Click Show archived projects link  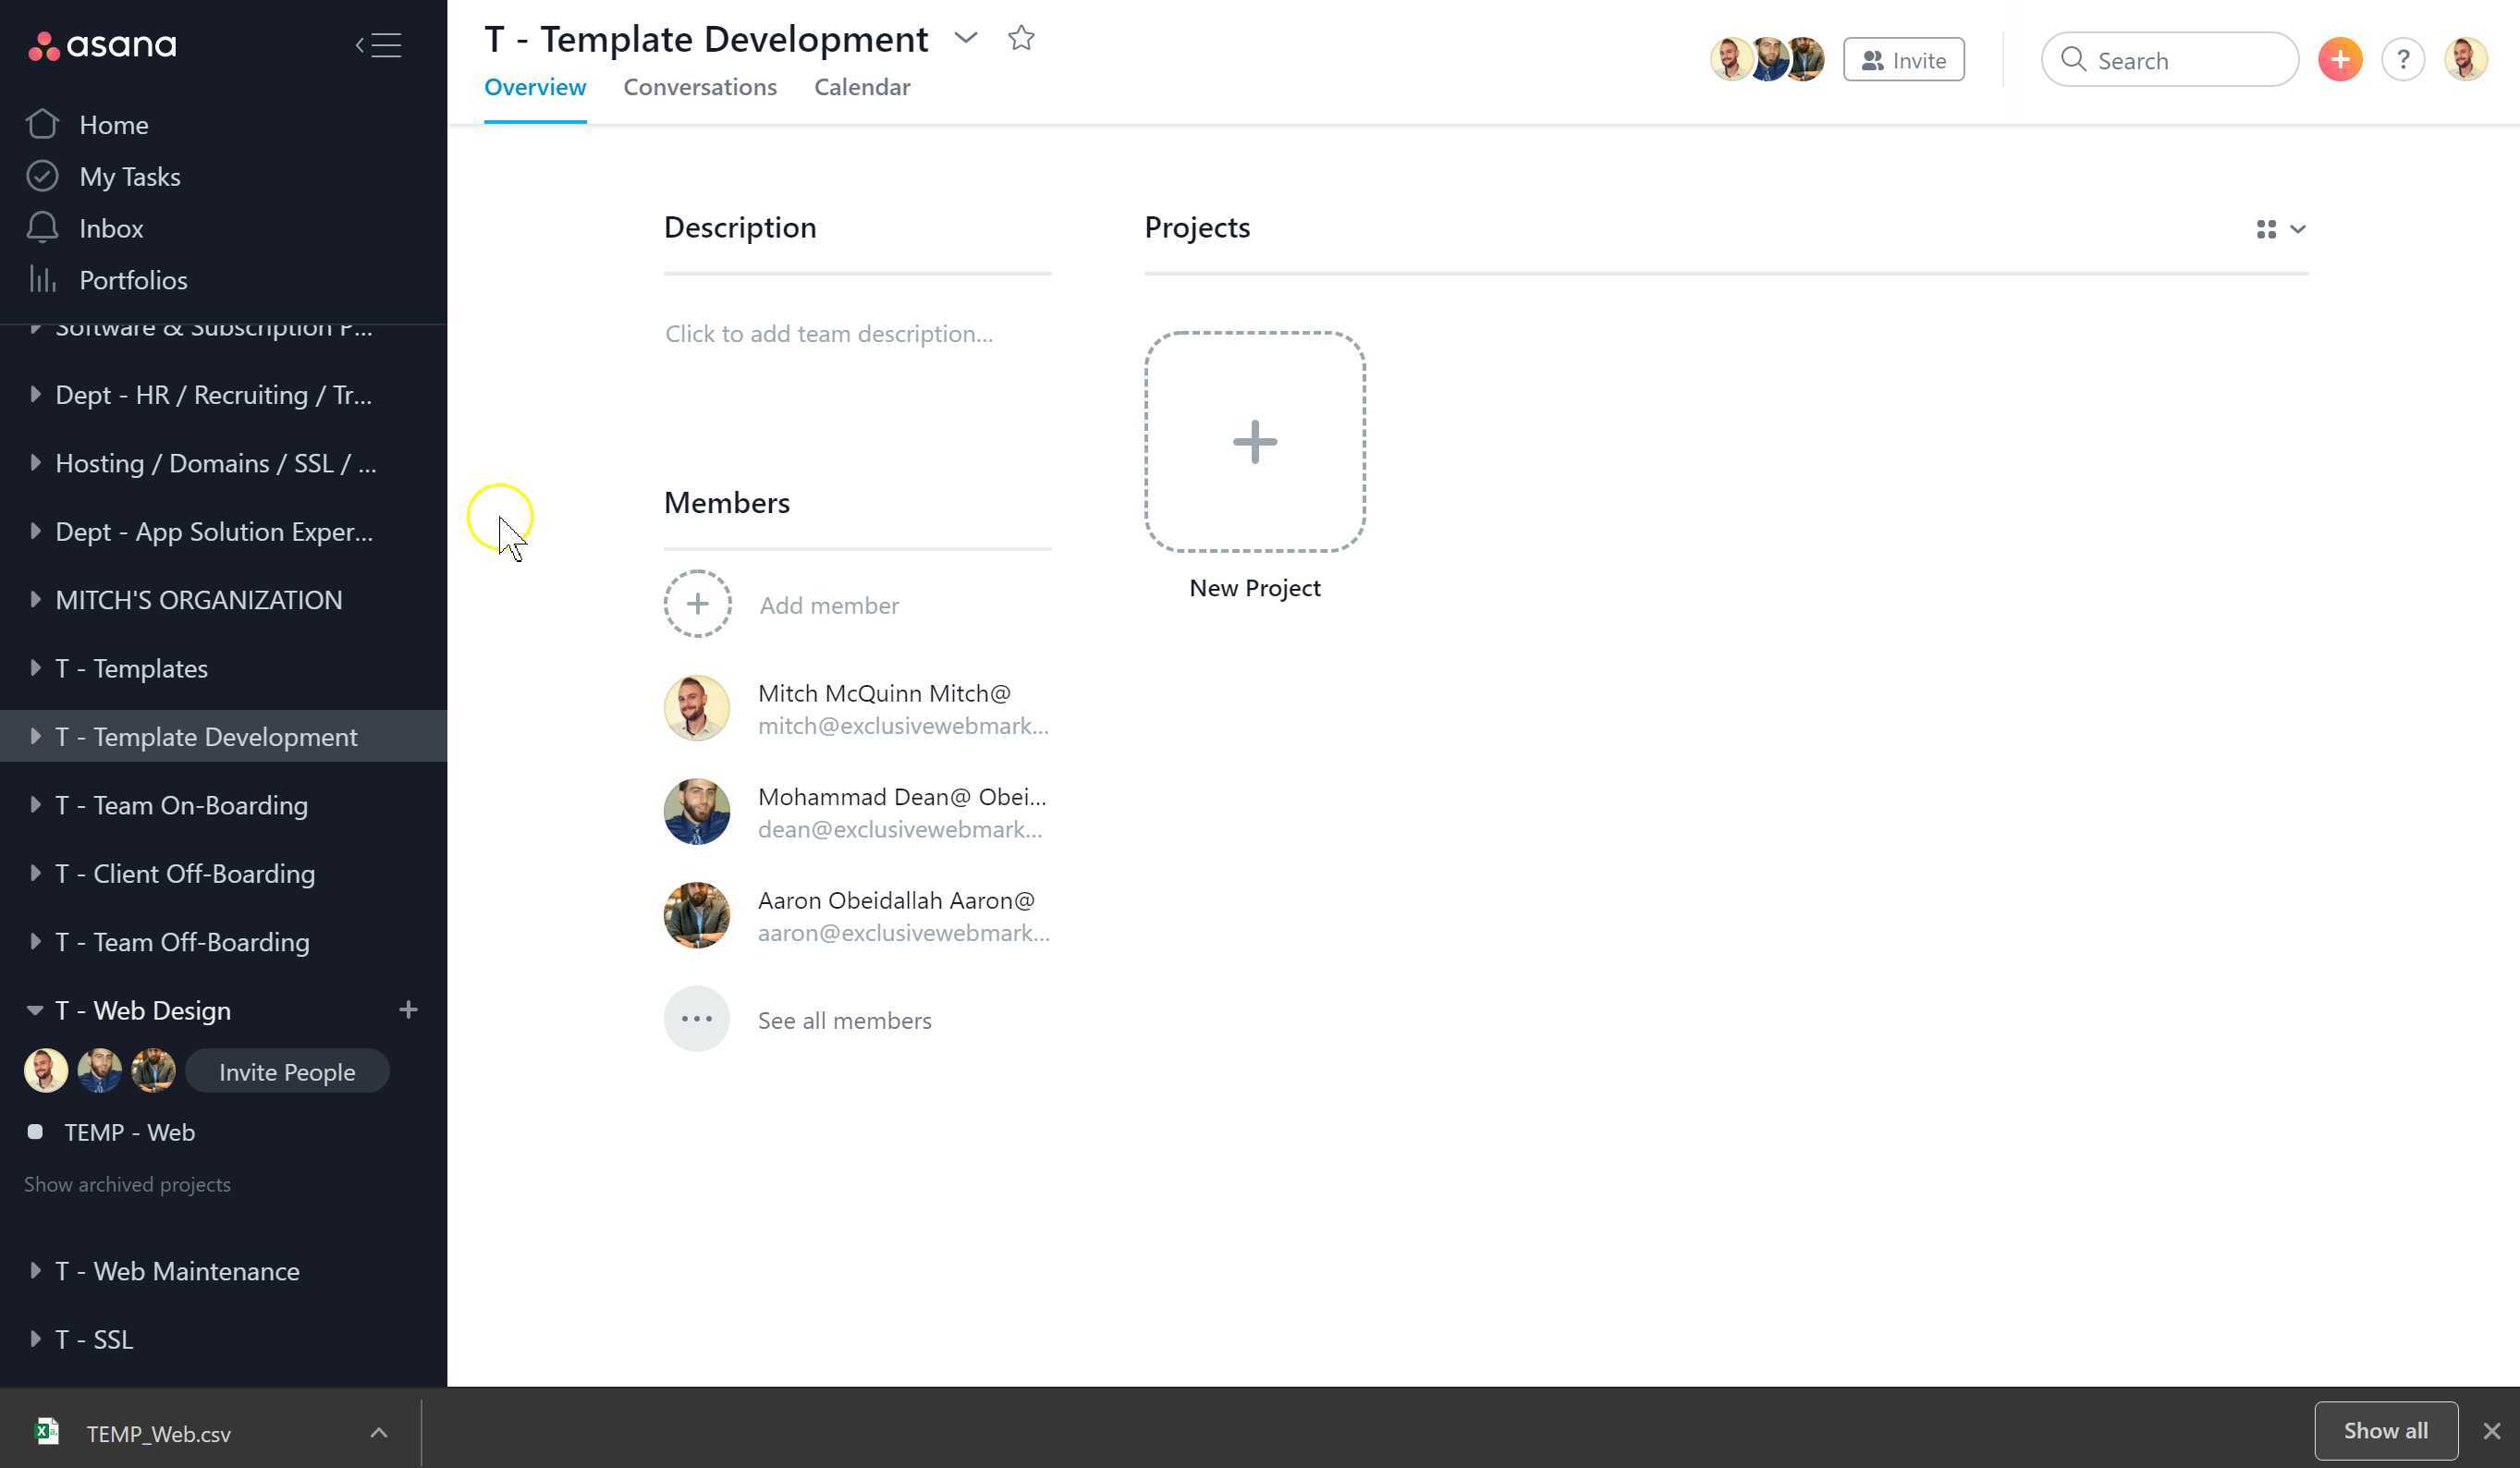[x=127, y=1184]
